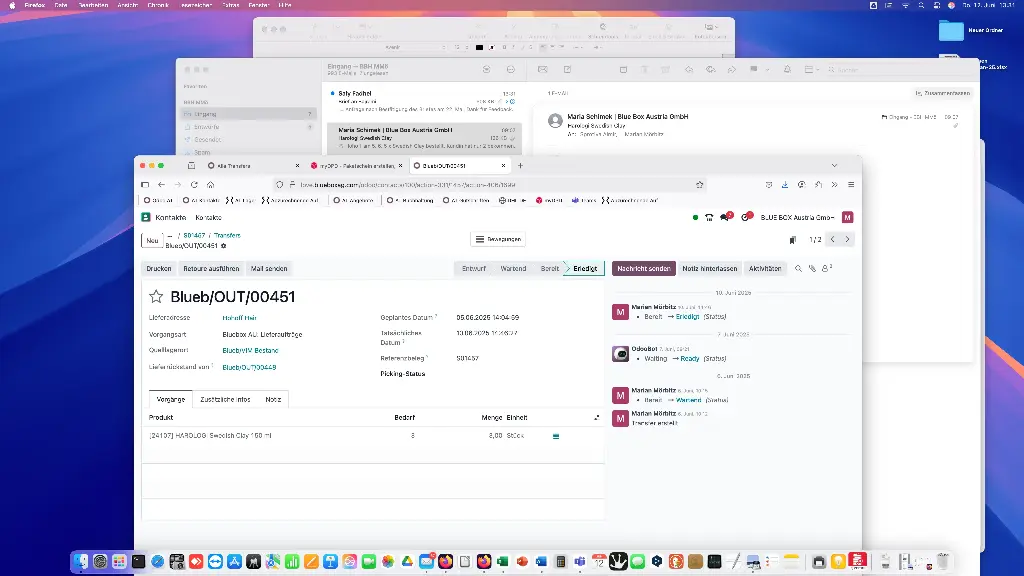Image resolution: width=1024 pixels, height=576 pixels.
Task: Open details icon on HAROLOG Swedish Clay row
Action: point(556,436)
